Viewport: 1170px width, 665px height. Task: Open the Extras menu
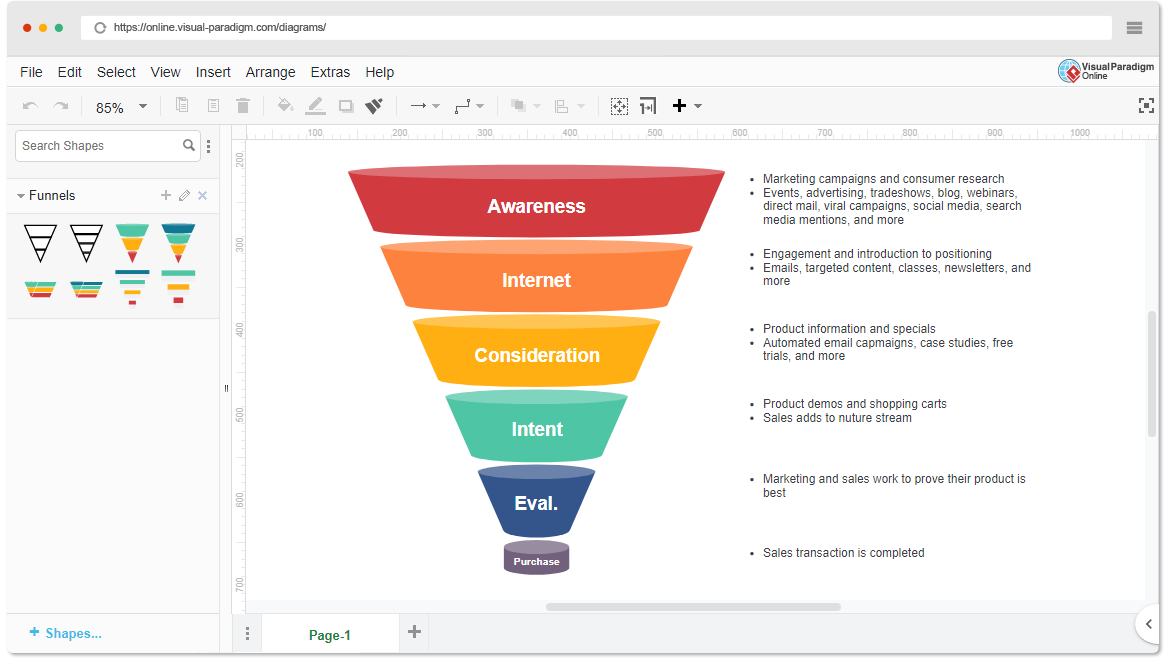(x=330, y=72)
